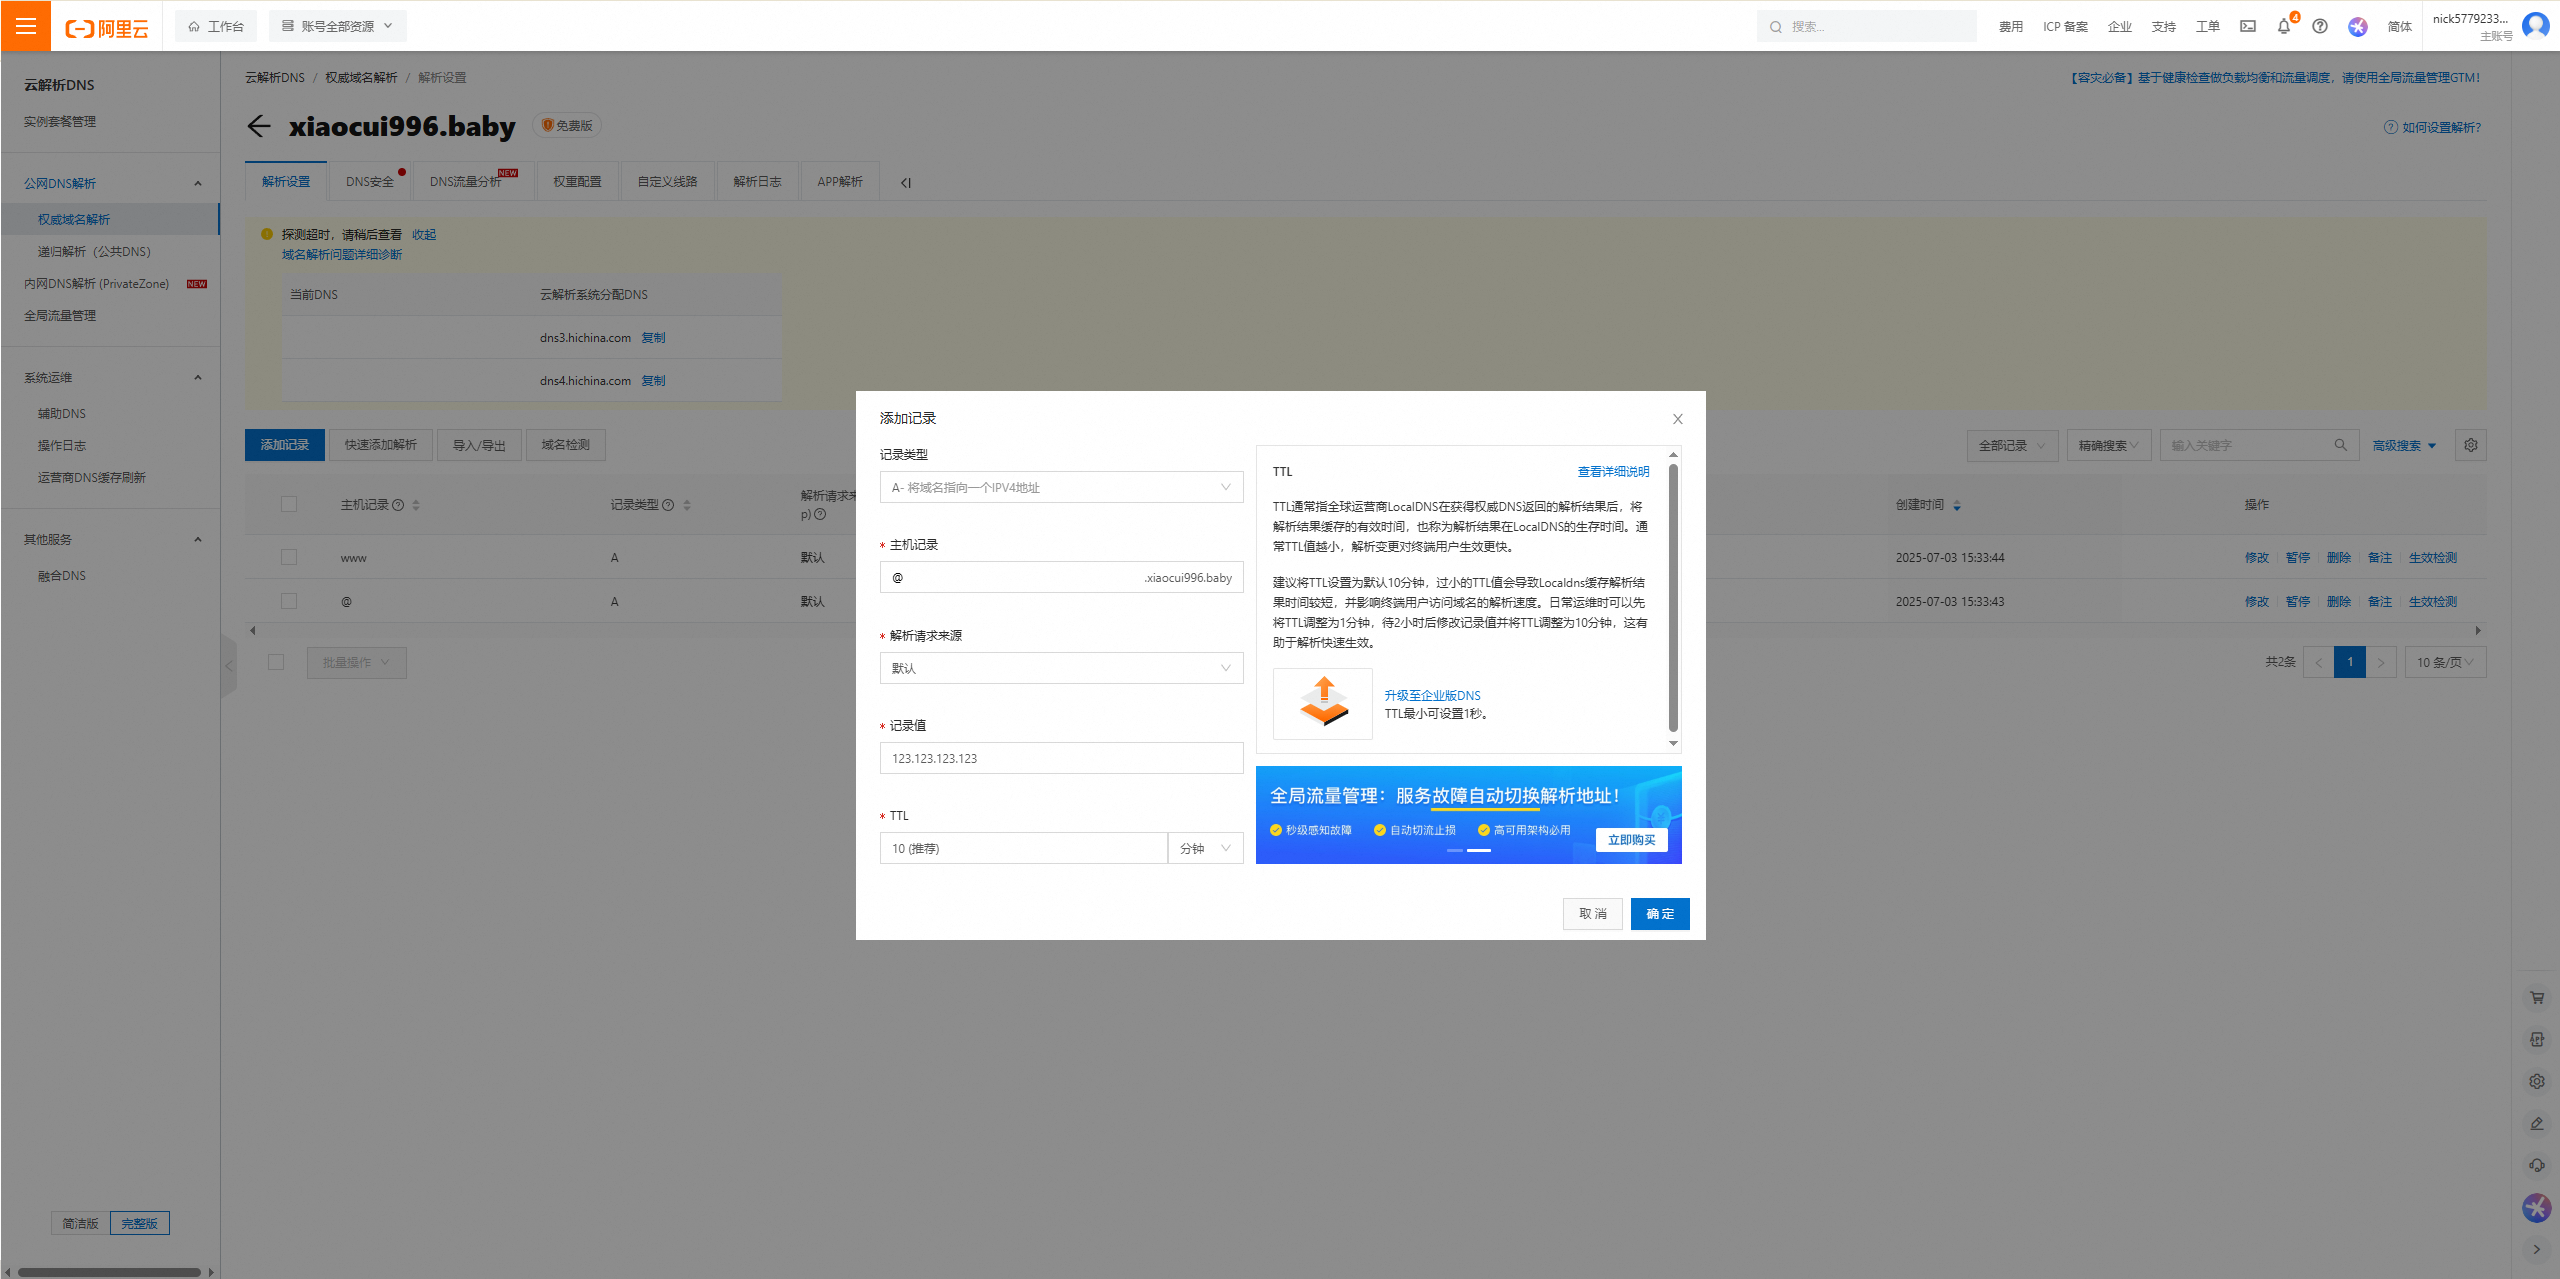Click the back arrow beside xiaocui996.baby
The width and height of the screenshot is (2560, 1279).
click(259, 126)
